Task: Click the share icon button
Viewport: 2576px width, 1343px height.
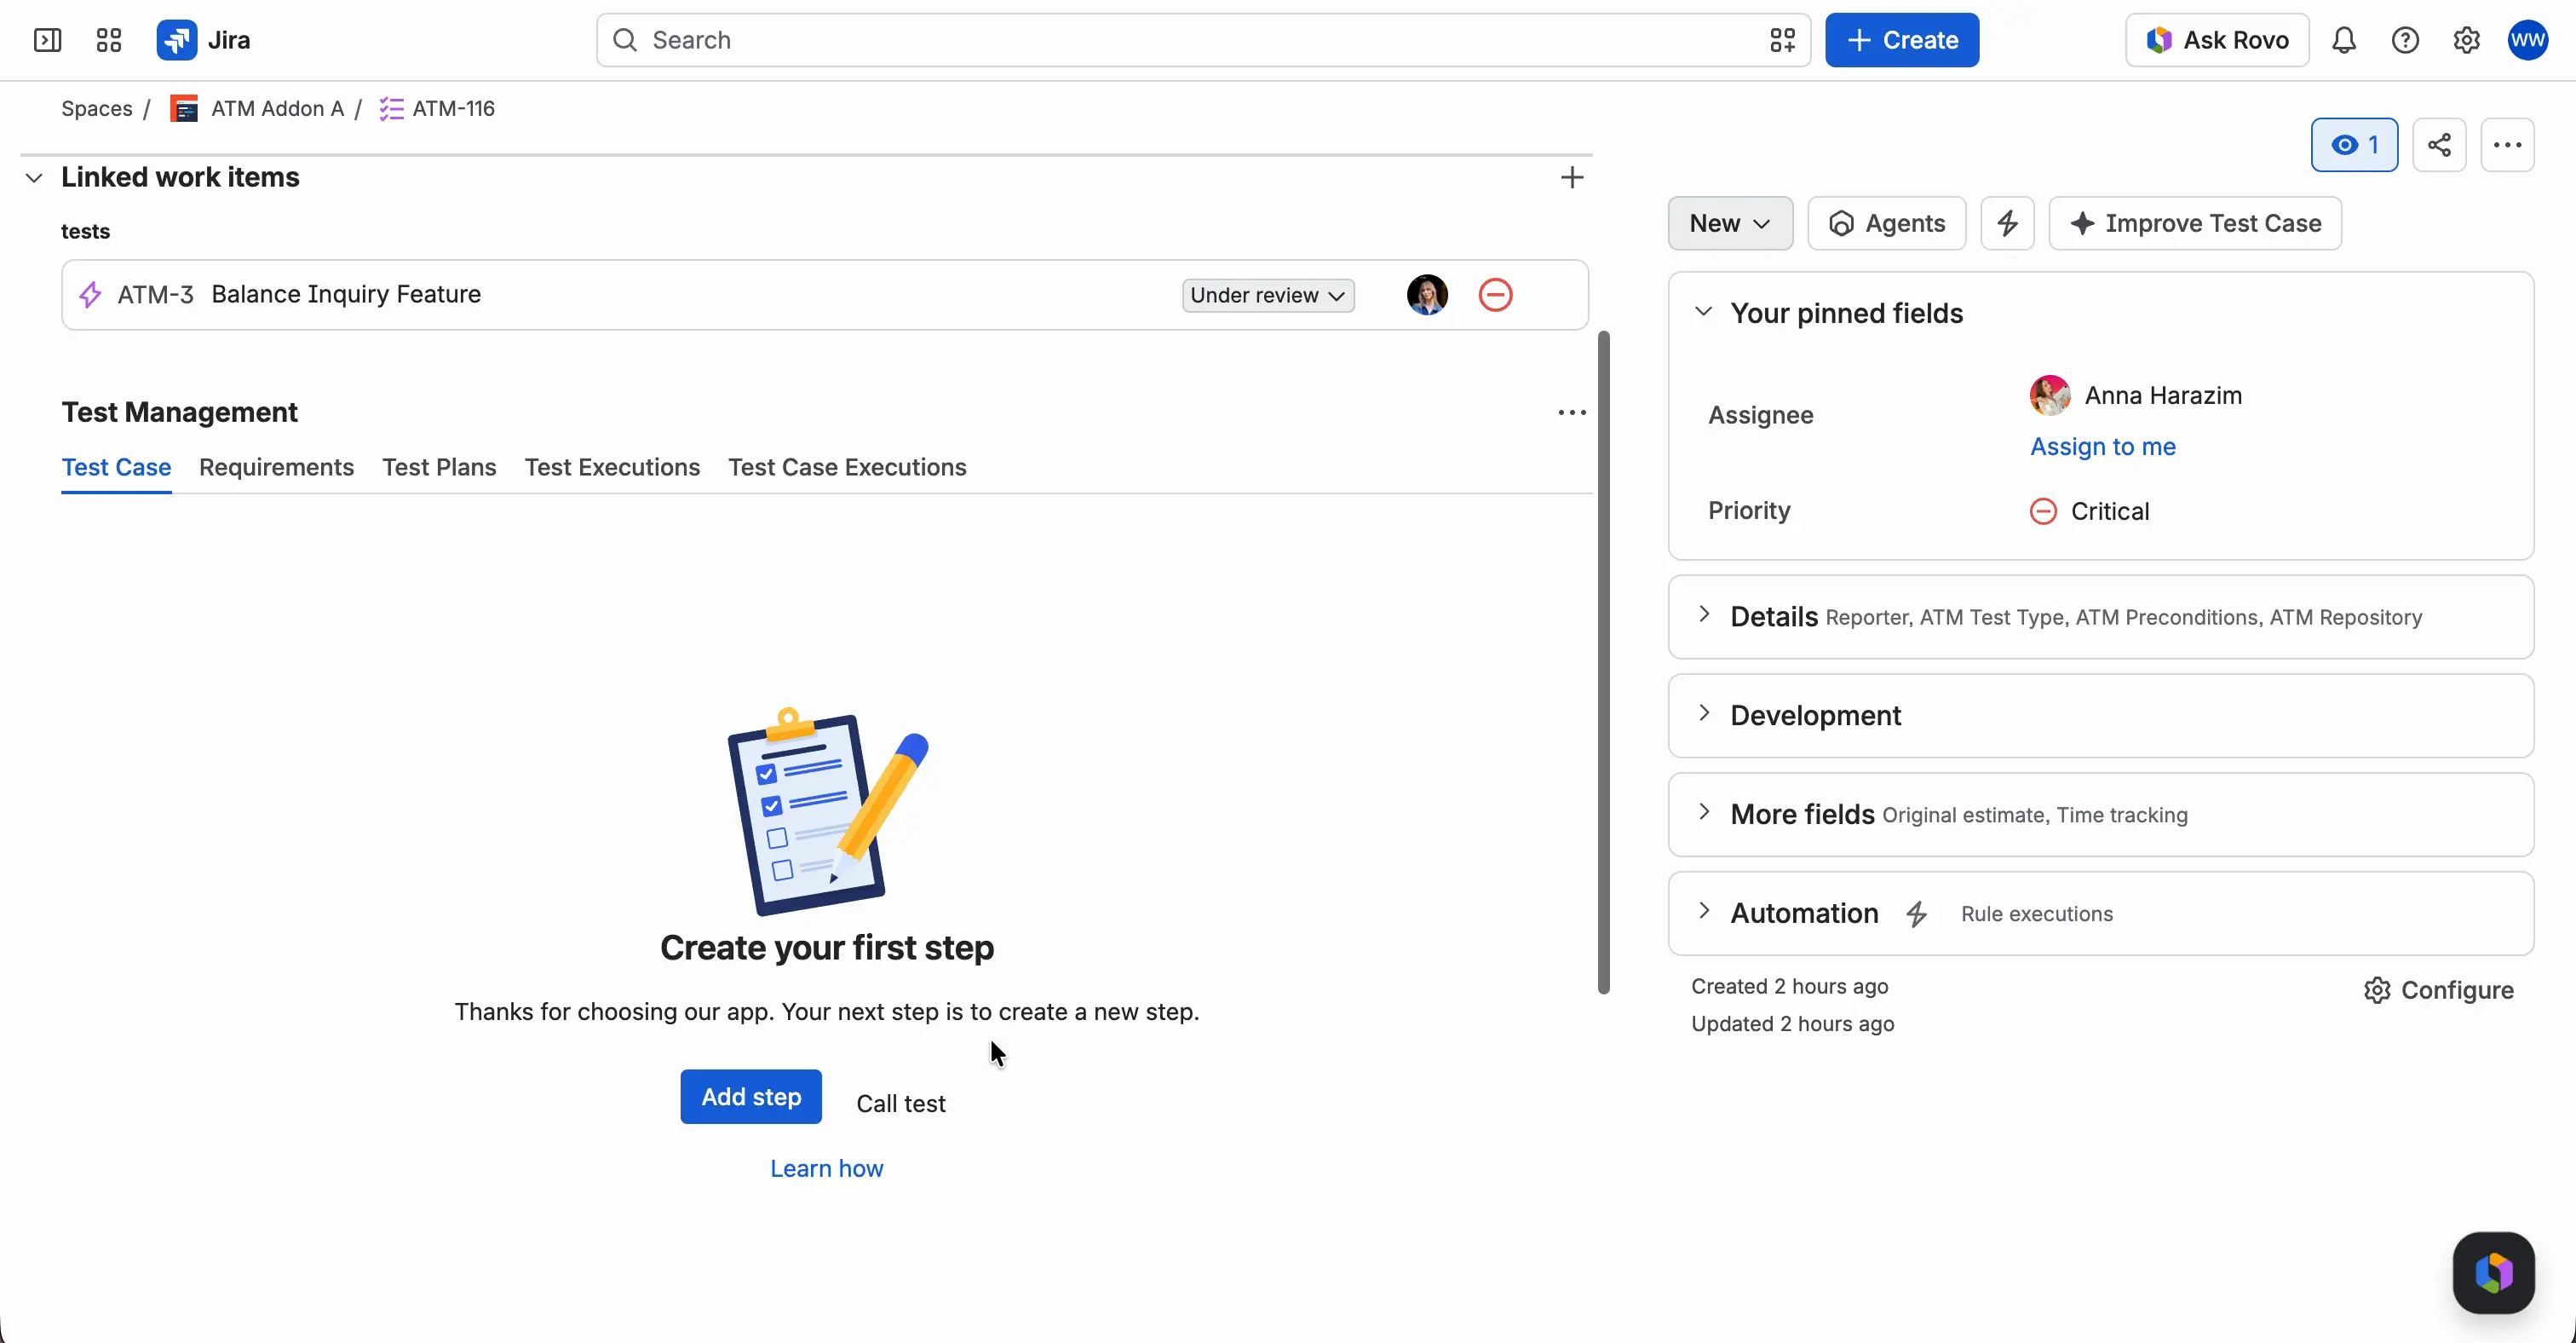Action: click(2439, 145)
